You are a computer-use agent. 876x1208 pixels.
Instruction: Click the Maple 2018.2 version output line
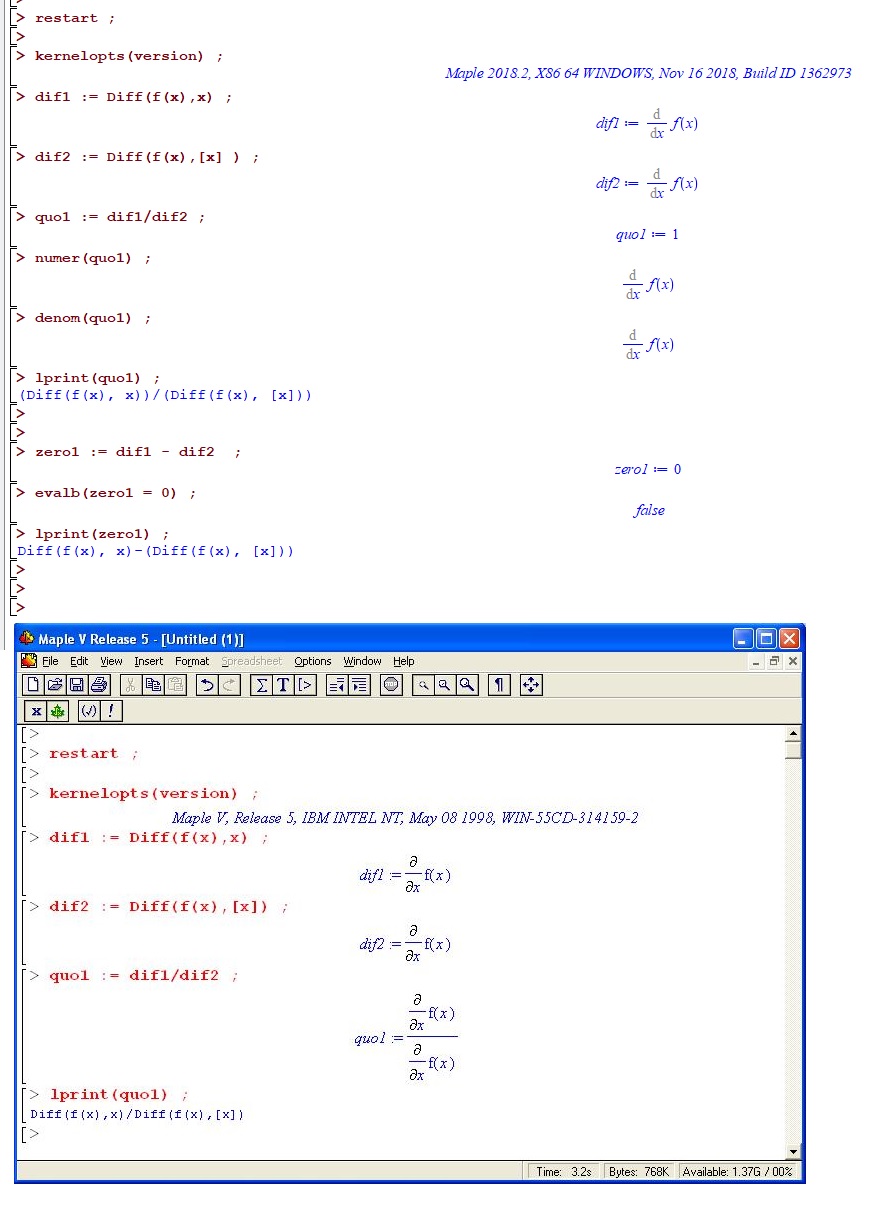click(648, 74)
